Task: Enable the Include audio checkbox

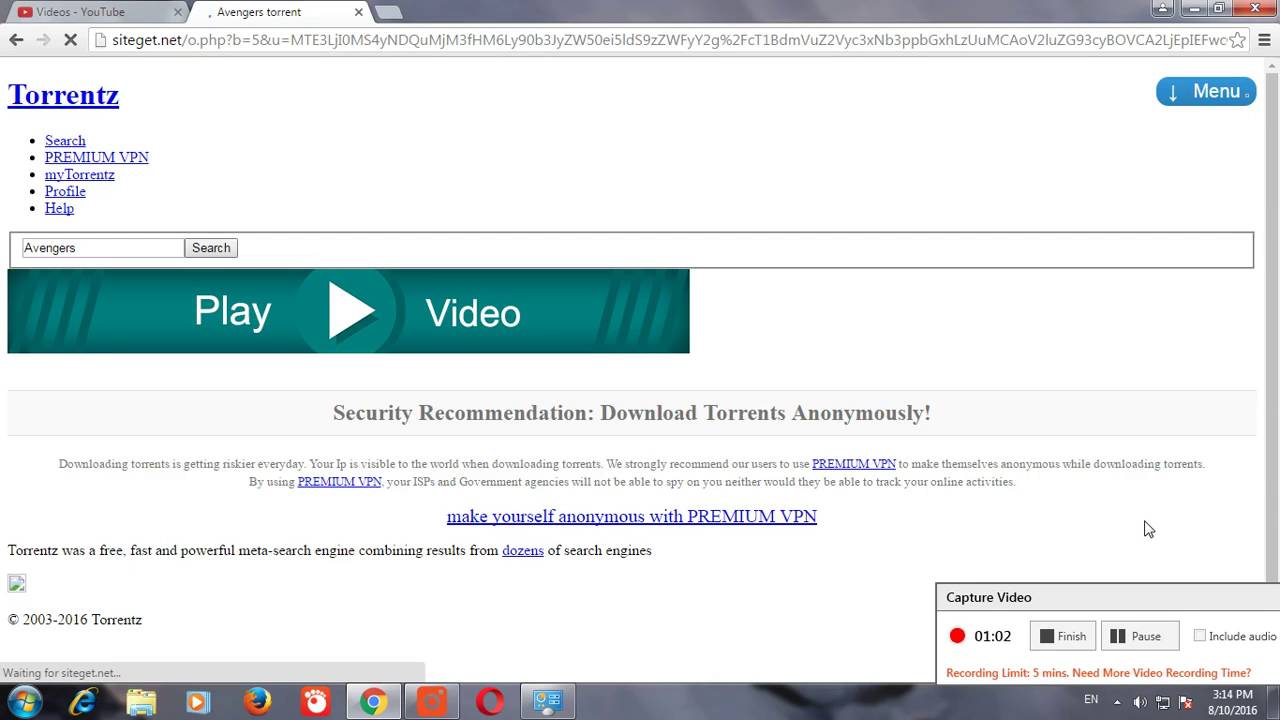Action: click(x=1200, y=636)
